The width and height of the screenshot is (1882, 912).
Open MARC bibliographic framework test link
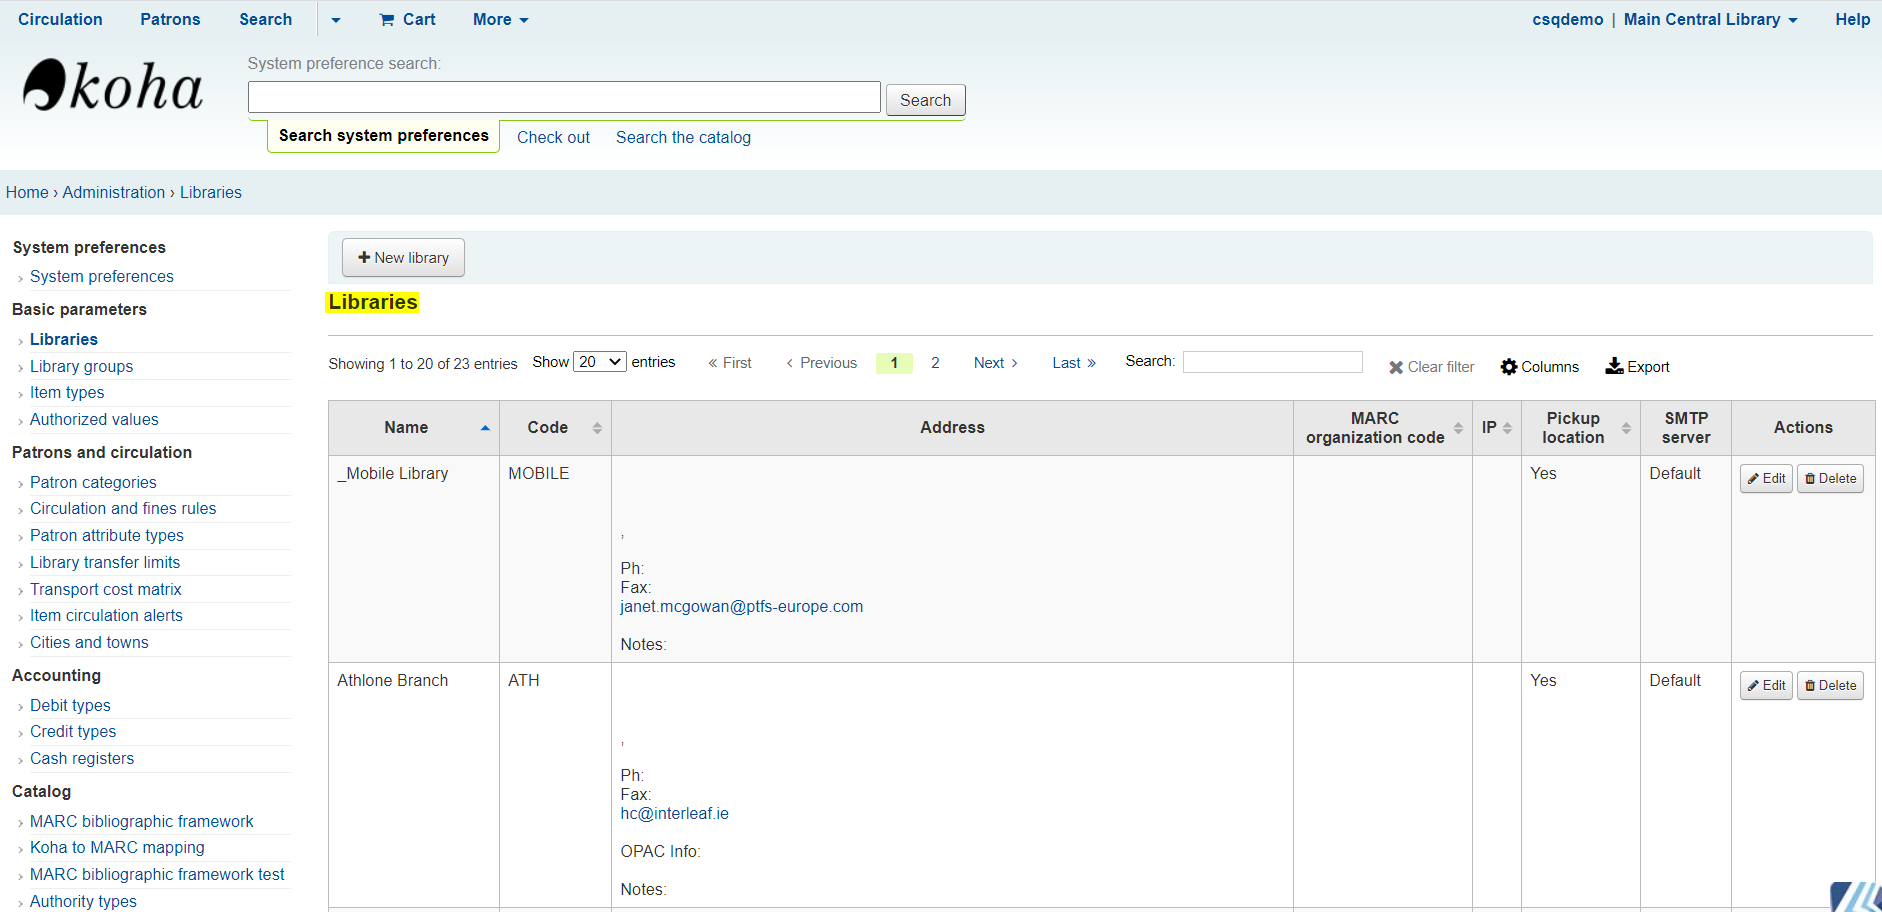[x=157, y=875]
